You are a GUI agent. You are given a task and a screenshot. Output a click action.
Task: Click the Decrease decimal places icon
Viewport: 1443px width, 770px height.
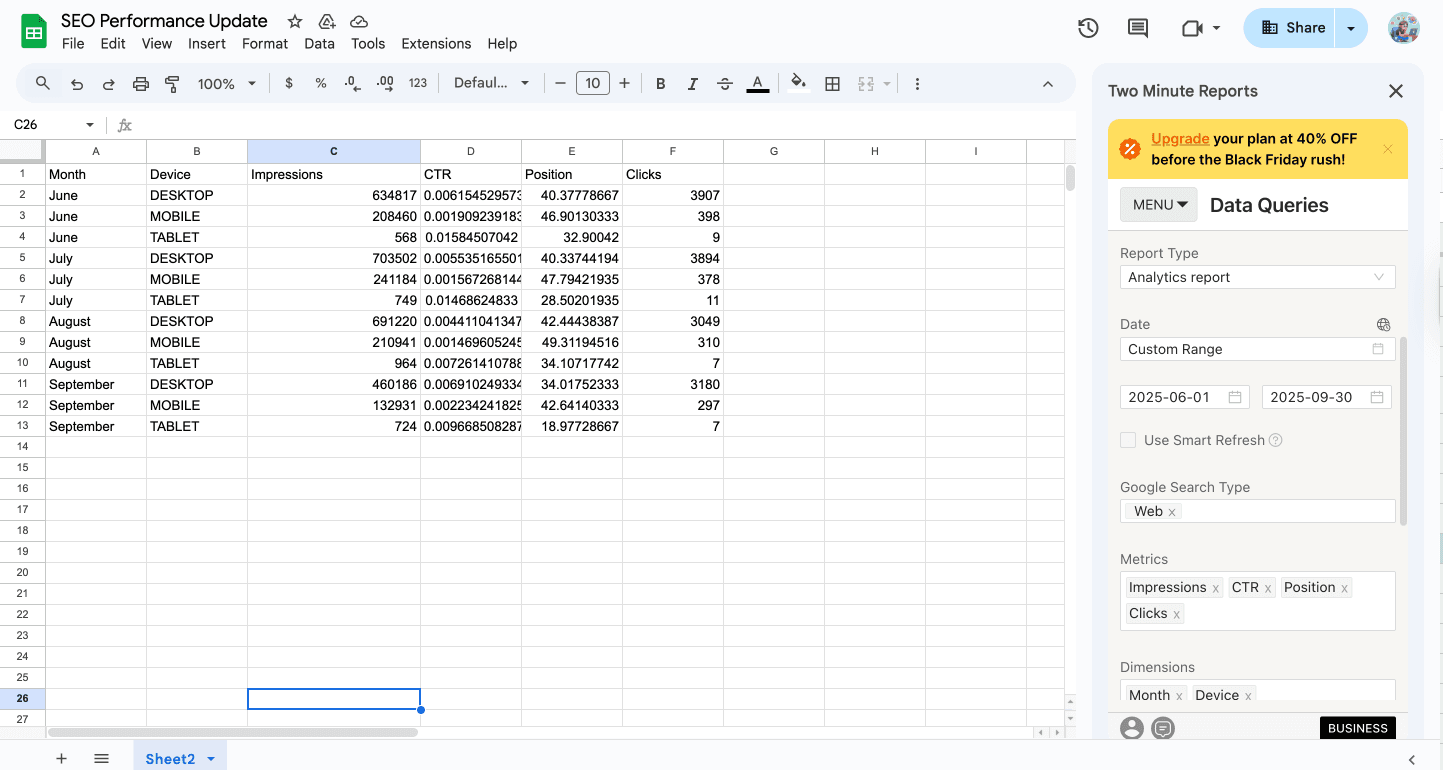coord(351,83)
